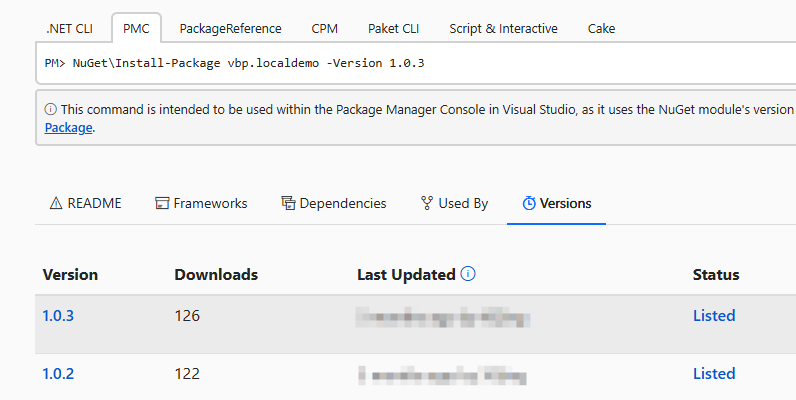Image resolution: width=796 pixels, height=400 pixels.
Task: Click the Last Updated info icon
Action: click(x=468, y=274)
